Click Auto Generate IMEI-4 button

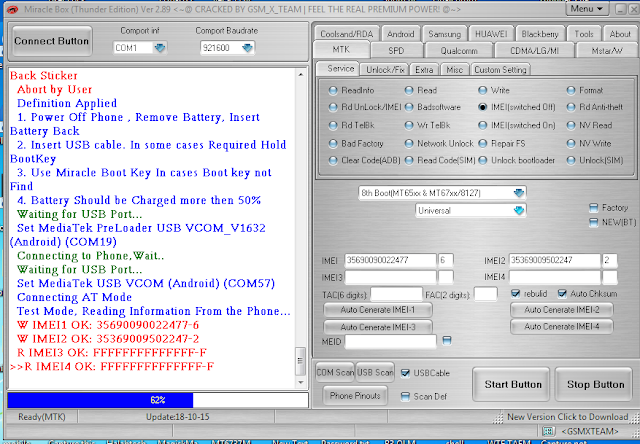point(562,326)
